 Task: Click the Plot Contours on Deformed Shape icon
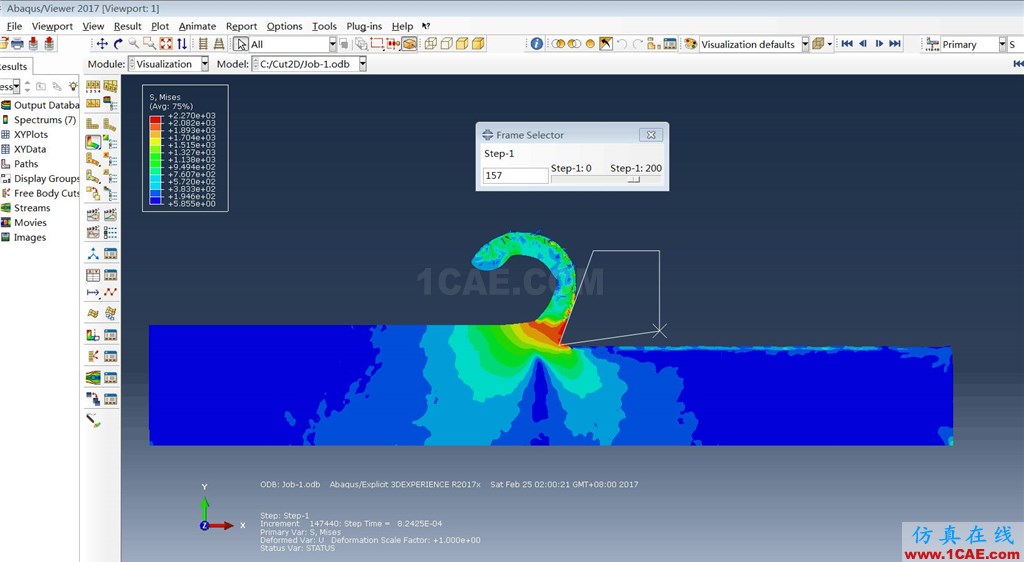tap(93, 142)
